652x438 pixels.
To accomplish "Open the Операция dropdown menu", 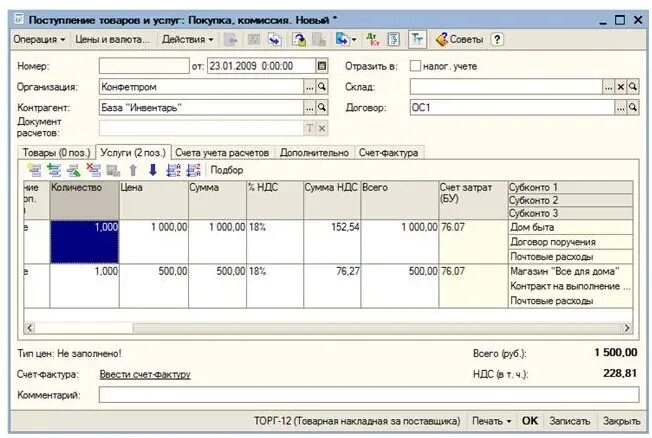I will [39, 40].
